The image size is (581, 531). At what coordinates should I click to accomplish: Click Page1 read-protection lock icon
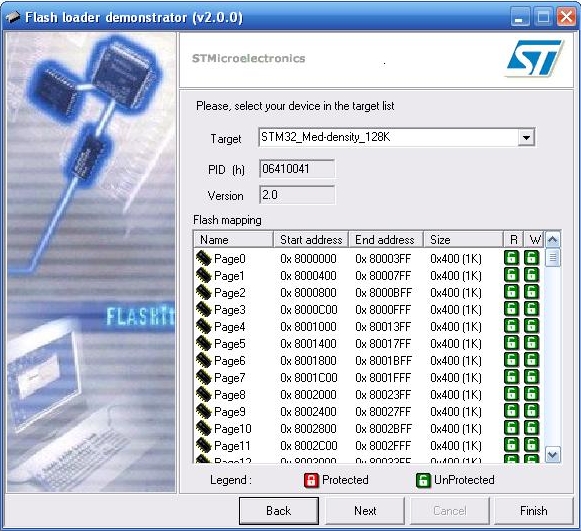[511, 275]
